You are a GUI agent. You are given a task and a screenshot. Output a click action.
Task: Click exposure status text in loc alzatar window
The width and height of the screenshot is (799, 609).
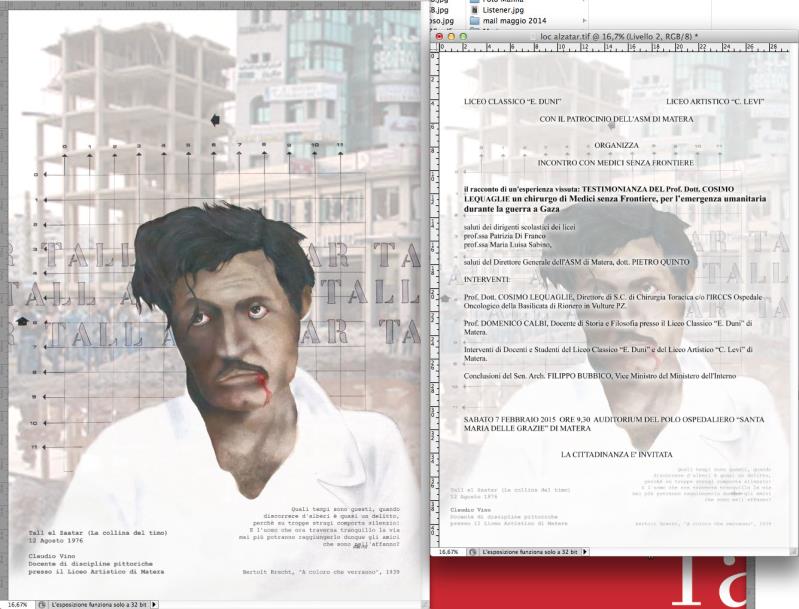click(530, 552)
